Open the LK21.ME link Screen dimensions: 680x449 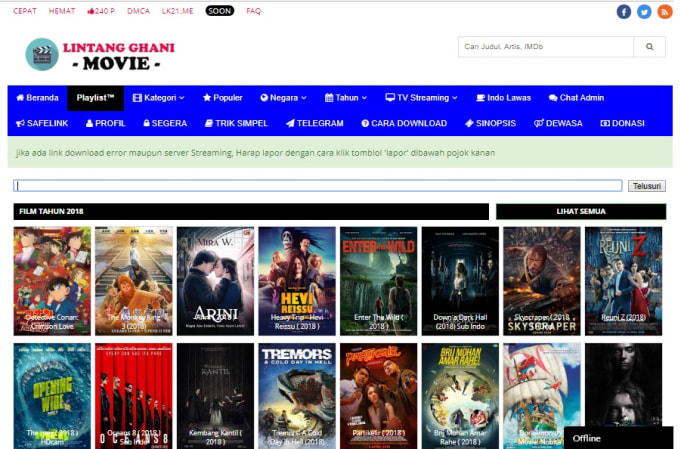(177, 11)
